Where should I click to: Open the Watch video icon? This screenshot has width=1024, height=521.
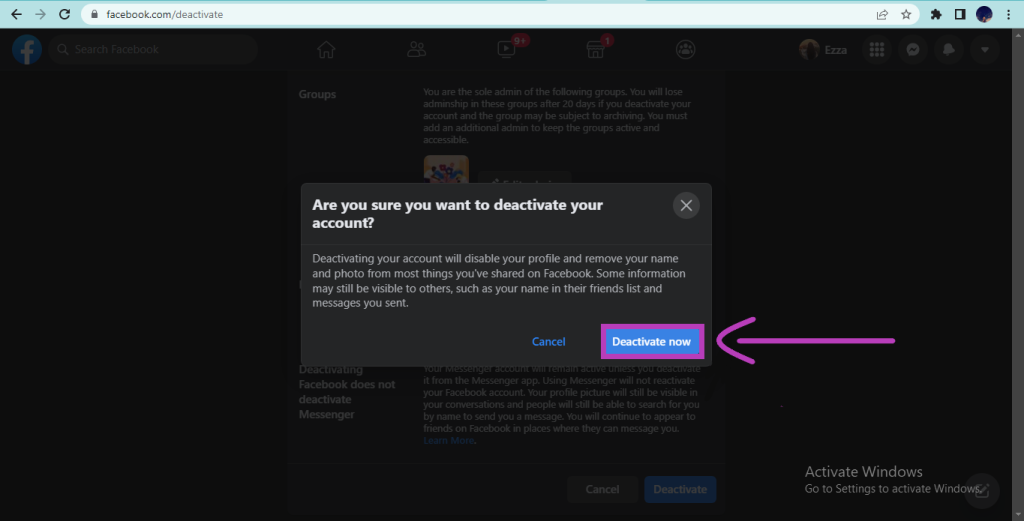pyautogui.click(x=507, y=50)
